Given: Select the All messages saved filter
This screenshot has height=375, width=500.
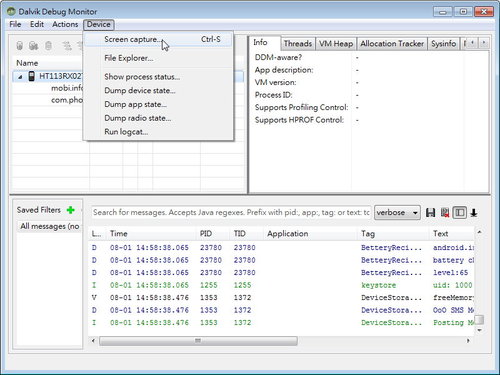Looking at the screenshot, I should click(50, 226).
